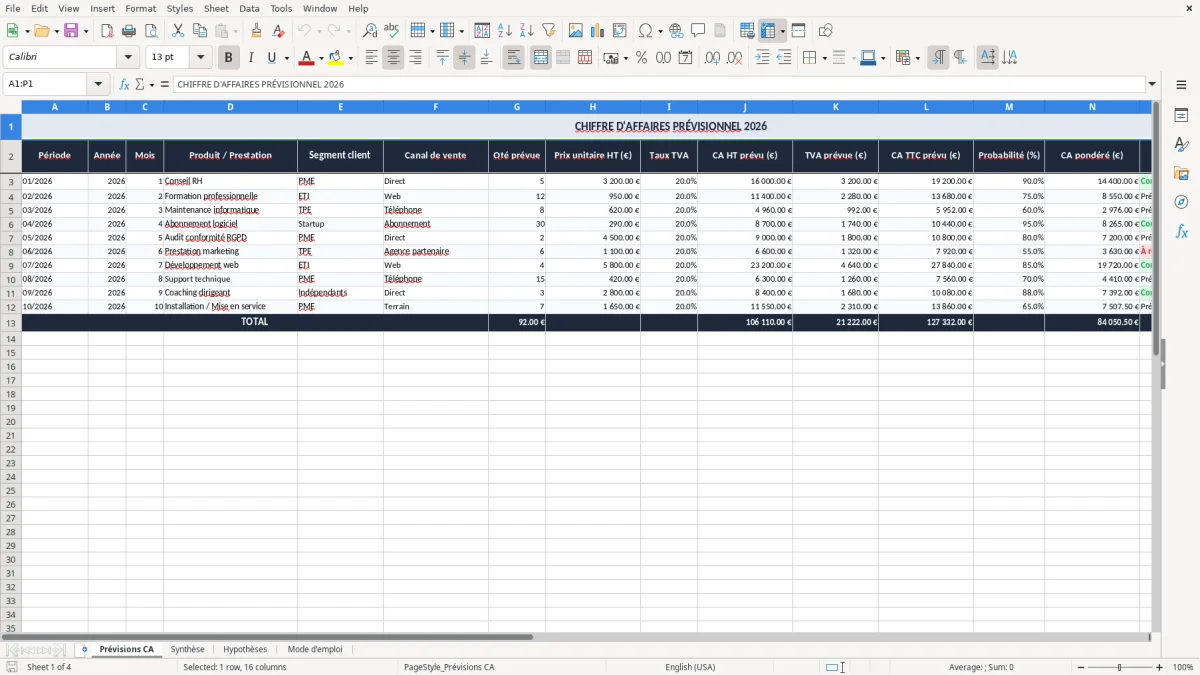
Task: Toggle Align Left button
Action: pos(371,58)
